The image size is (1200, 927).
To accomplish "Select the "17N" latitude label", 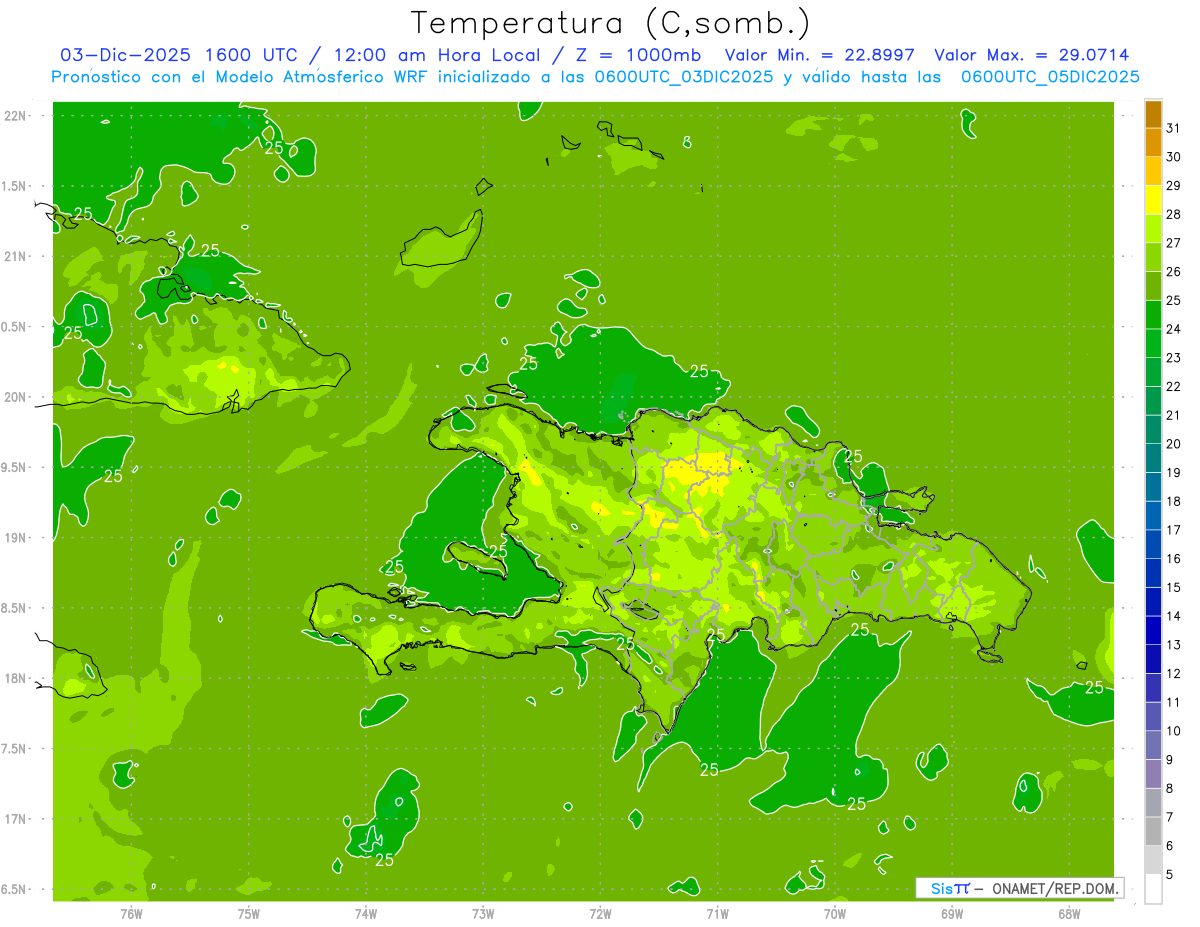I will coord(17,819).
